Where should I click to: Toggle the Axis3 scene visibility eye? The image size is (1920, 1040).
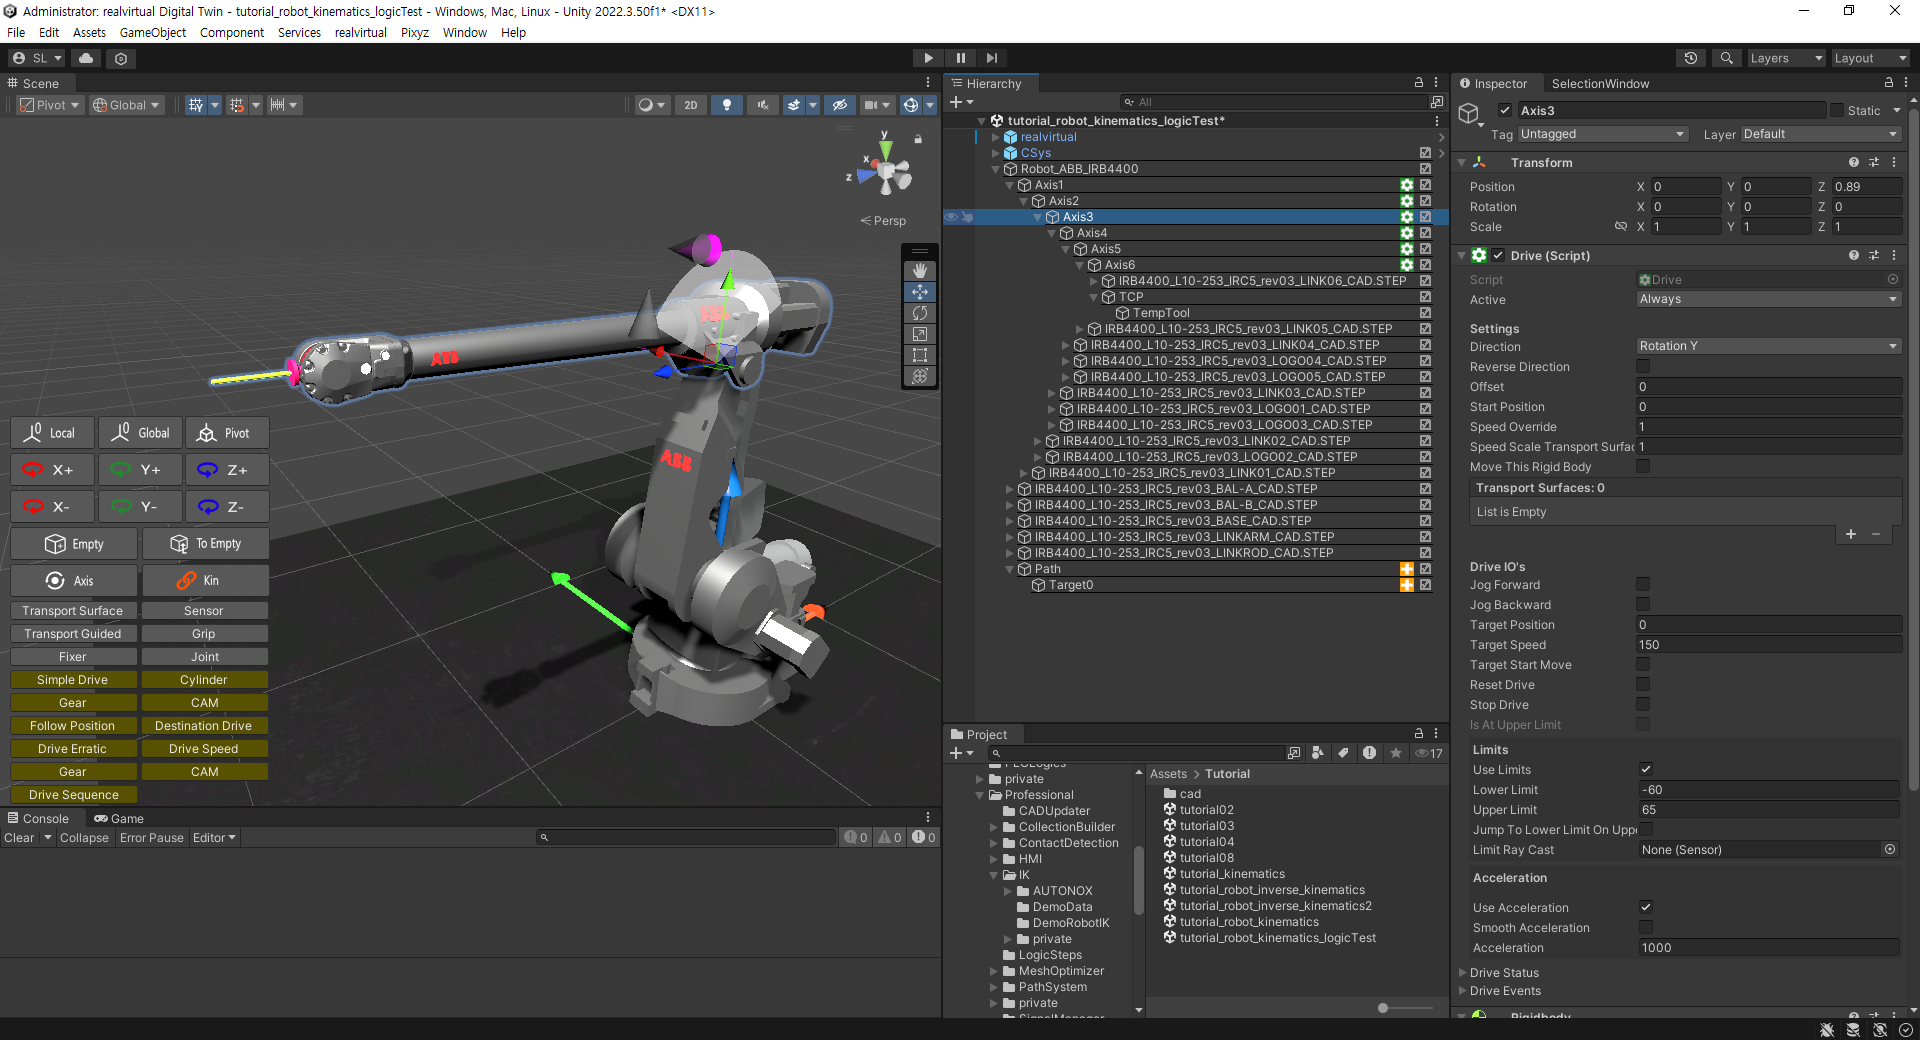(951, 217)
